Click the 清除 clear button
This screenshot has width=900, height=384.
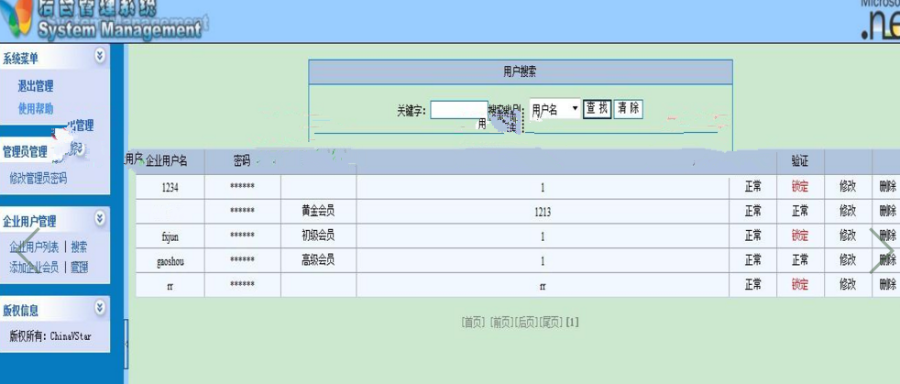[x=629, y=109]
